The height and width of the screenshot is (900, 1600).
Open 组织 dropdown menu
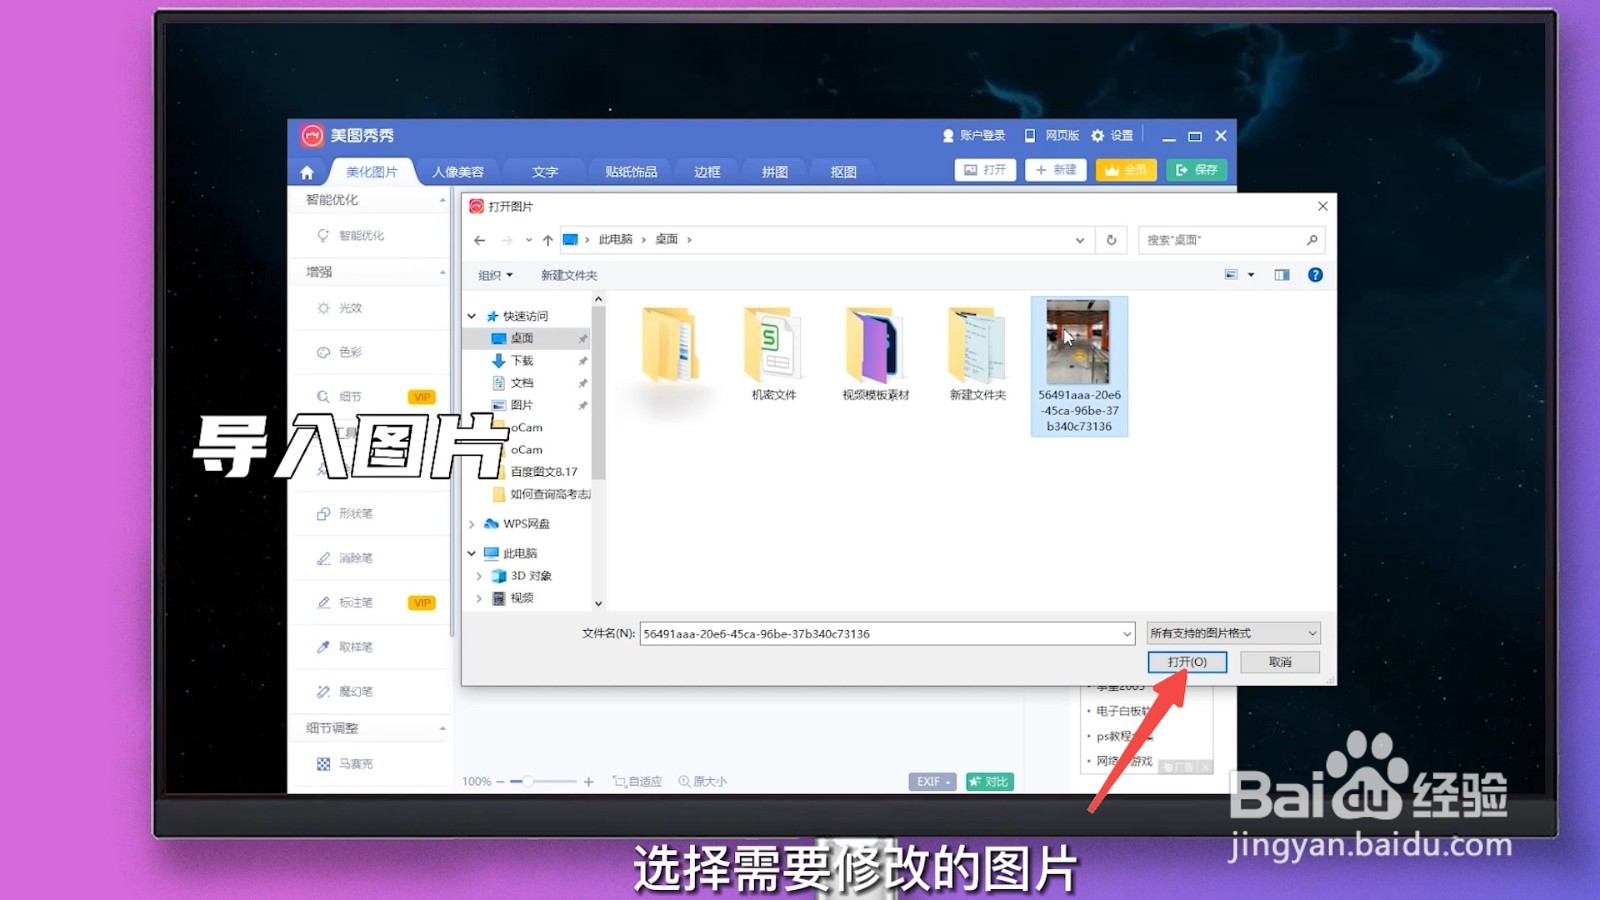[x=495, y=275]
